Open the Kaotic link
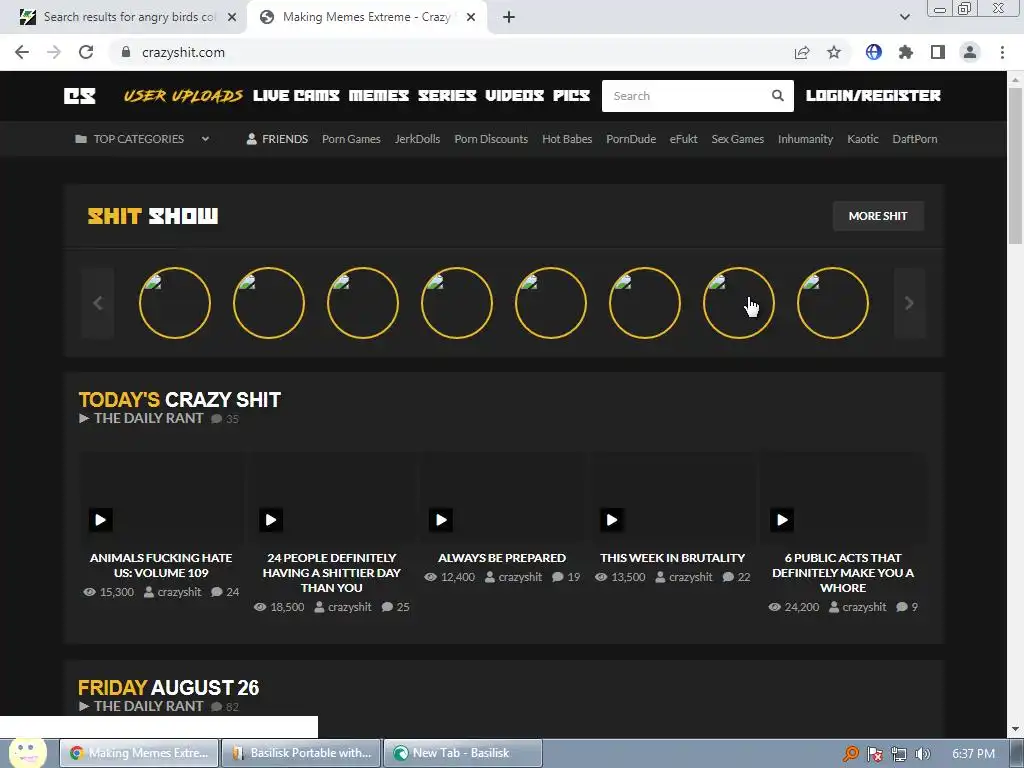 click(x=863, y=138)
